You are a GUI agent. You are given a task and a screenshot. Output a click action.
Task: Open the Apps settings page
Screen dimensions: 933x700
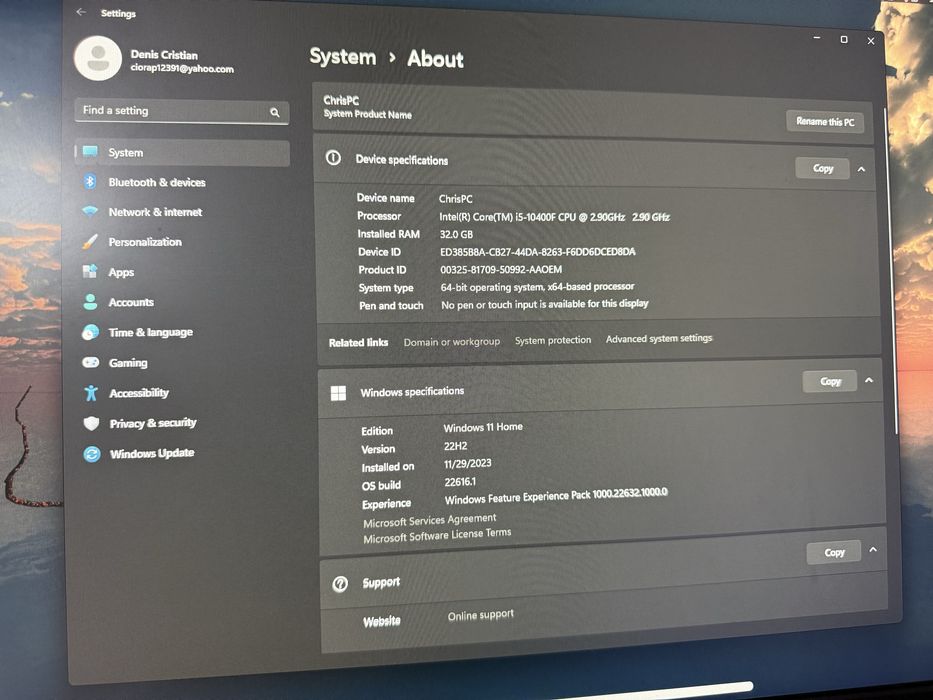click(121, 272)
